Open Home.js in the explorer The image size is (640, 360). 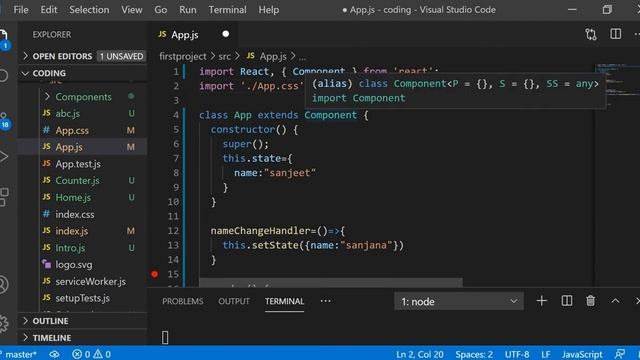tap(83, 197)
